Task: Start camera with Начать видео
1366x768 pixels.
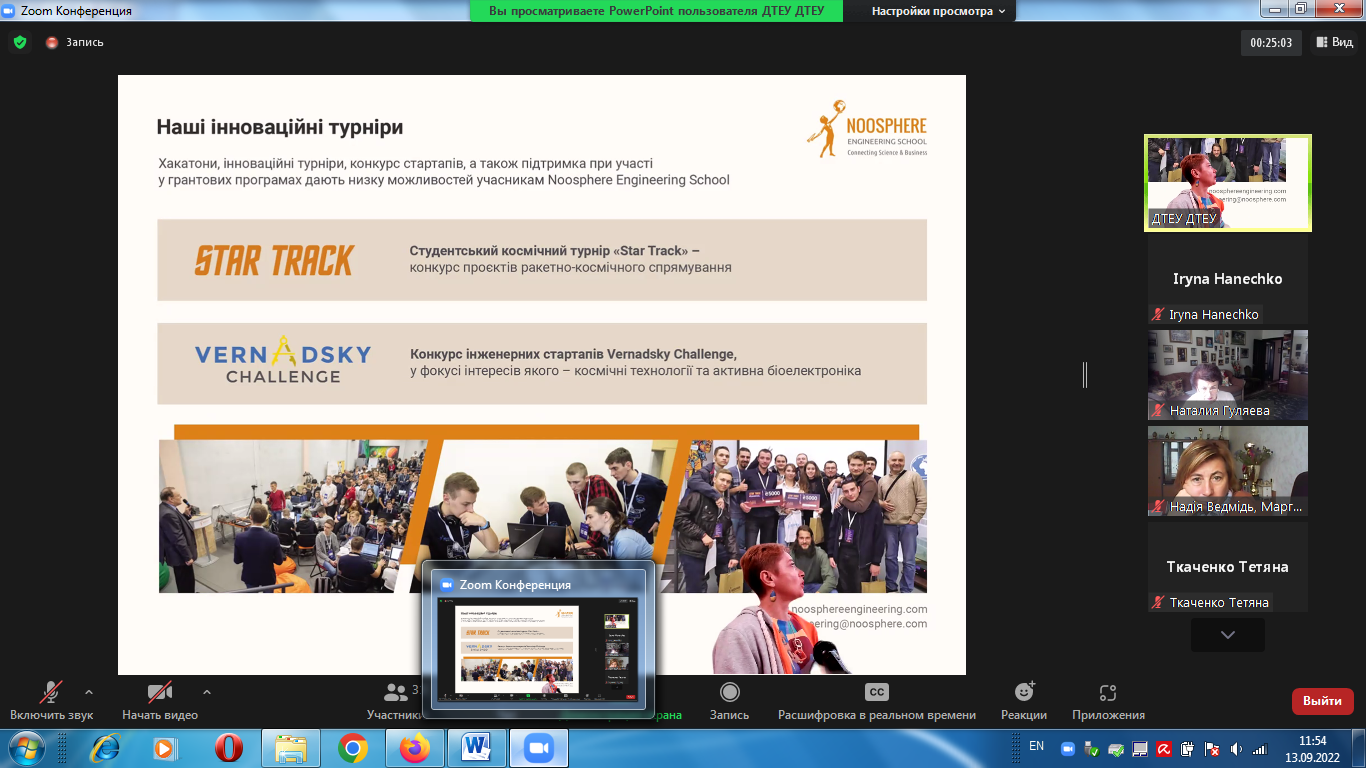Action: (160, 700)
